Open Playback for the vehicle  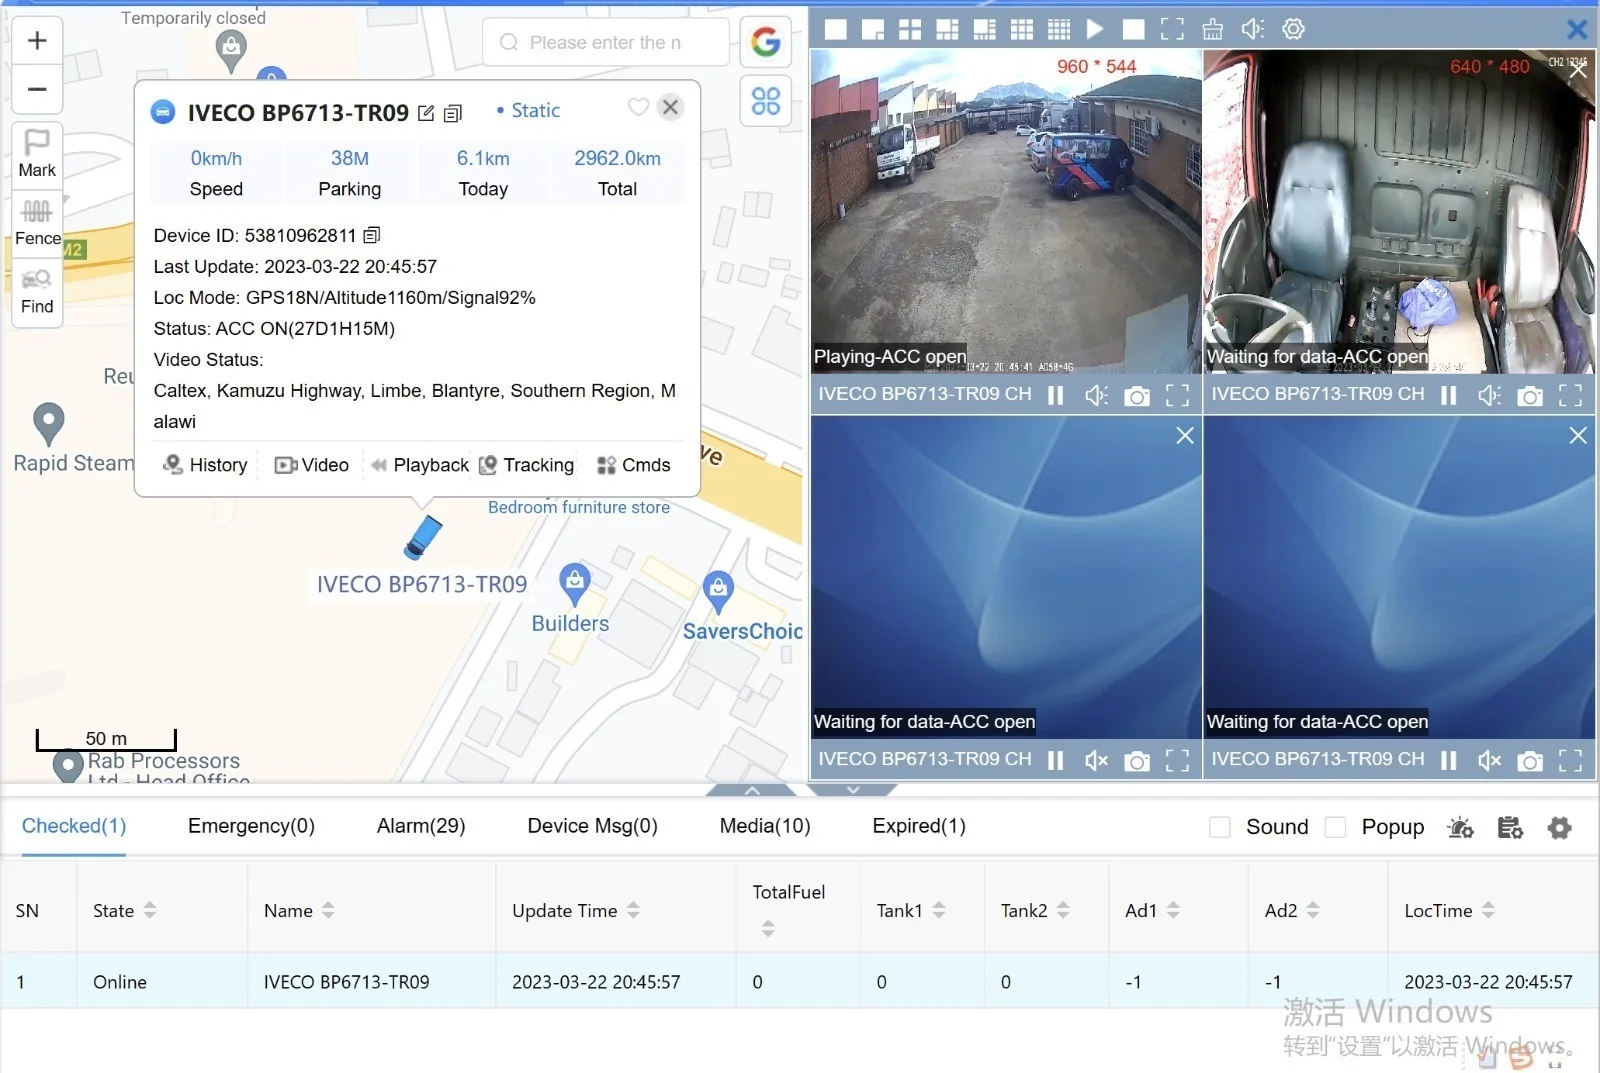420,465
